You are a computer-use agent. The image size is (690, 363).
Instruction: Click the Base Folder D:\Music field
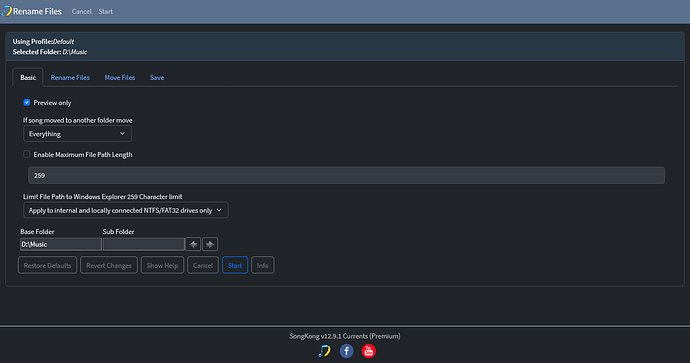pos(61,244)
